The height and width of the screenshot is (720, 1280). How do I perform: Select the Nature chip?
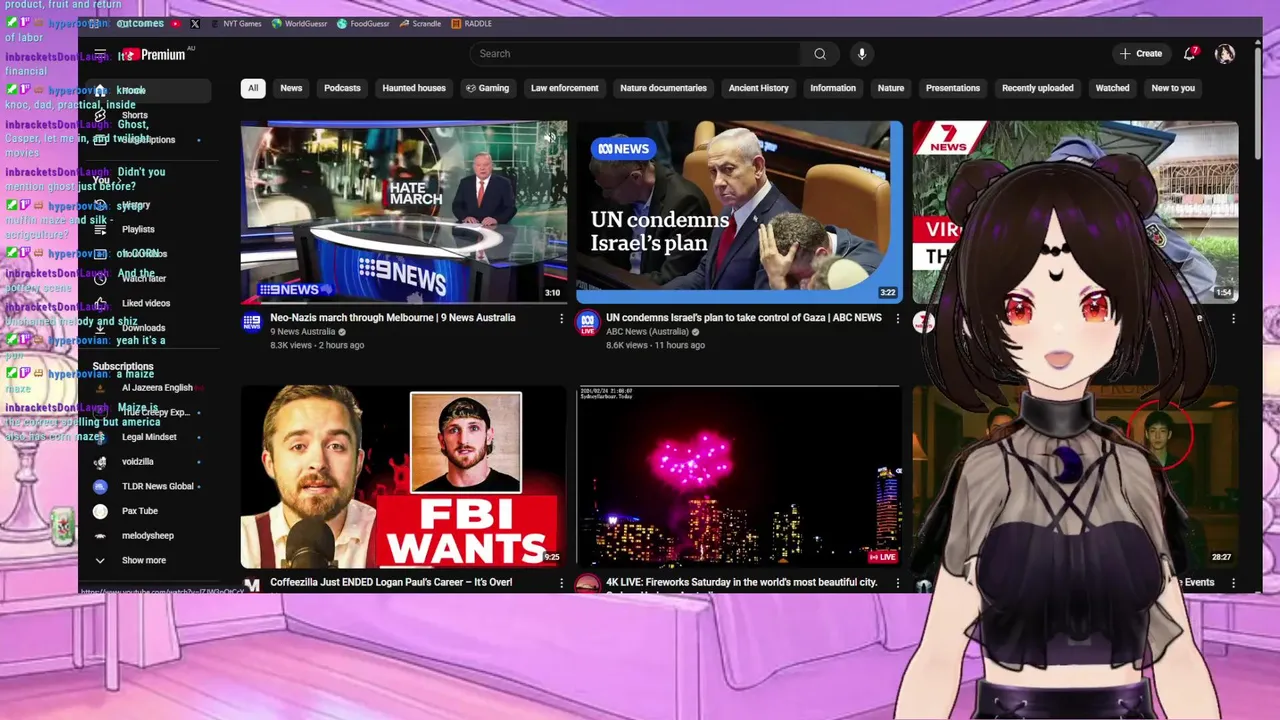[891, 88]
